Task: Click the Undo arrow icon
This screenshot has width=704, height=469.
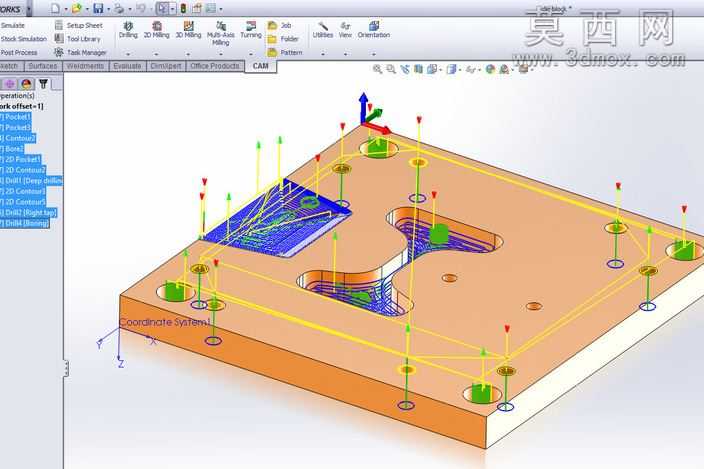Action: (x=141, y=8)
